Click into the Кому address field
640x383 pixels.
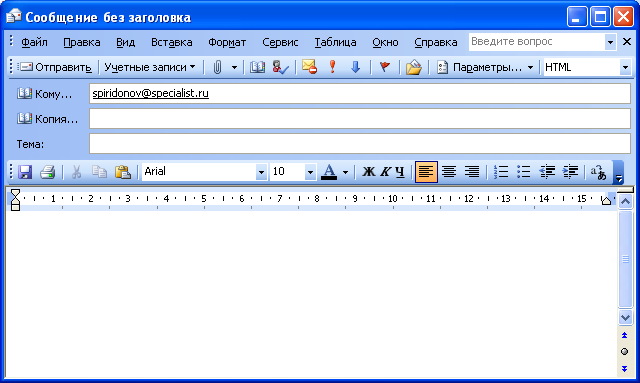360,94
